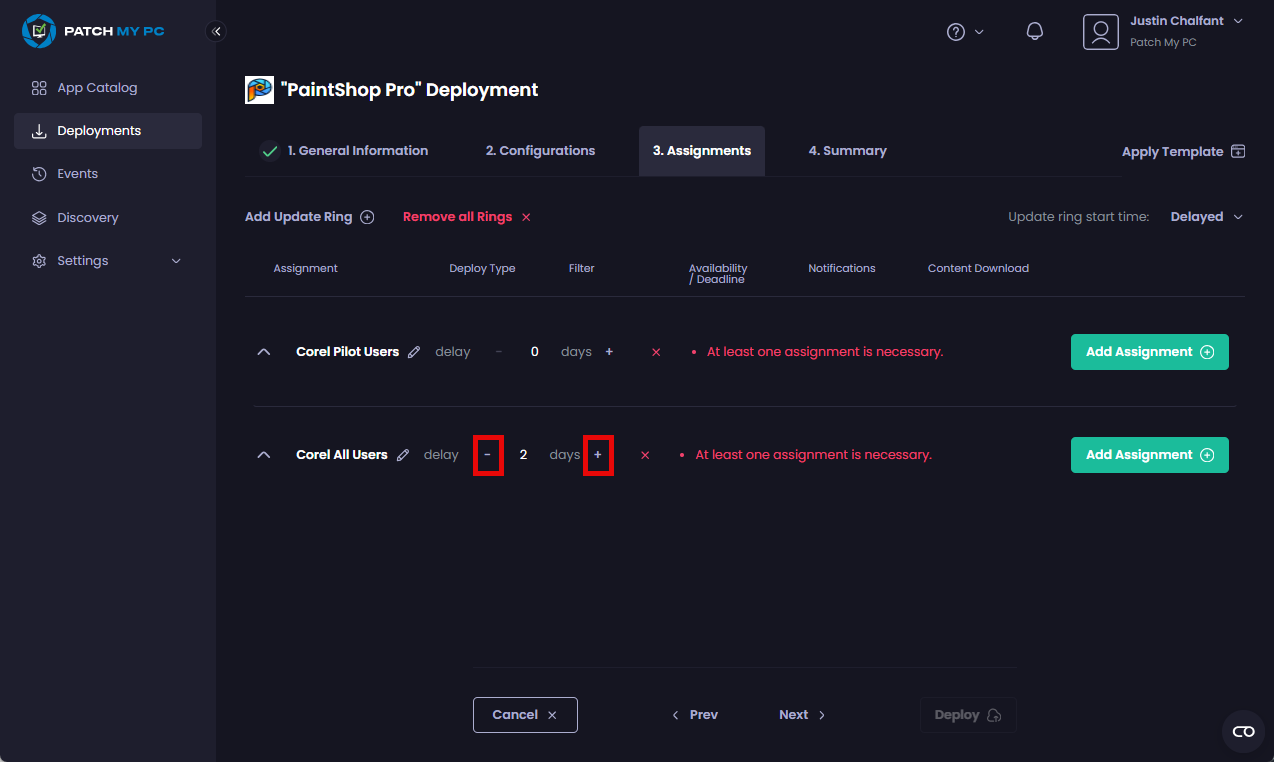The image size is (1274, 762).
Task: Click the Next button
Action: click(x=801, y=714)
